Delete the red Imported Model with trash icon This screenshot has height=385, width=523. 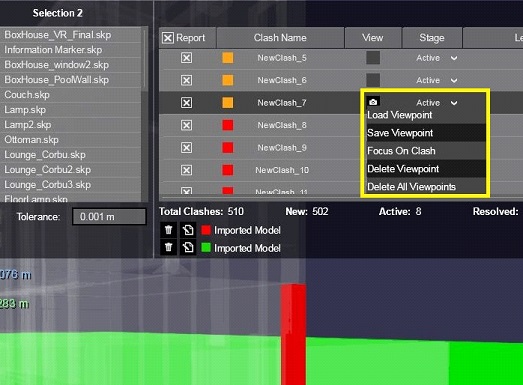pyautogui.click(x=168, y=230)
